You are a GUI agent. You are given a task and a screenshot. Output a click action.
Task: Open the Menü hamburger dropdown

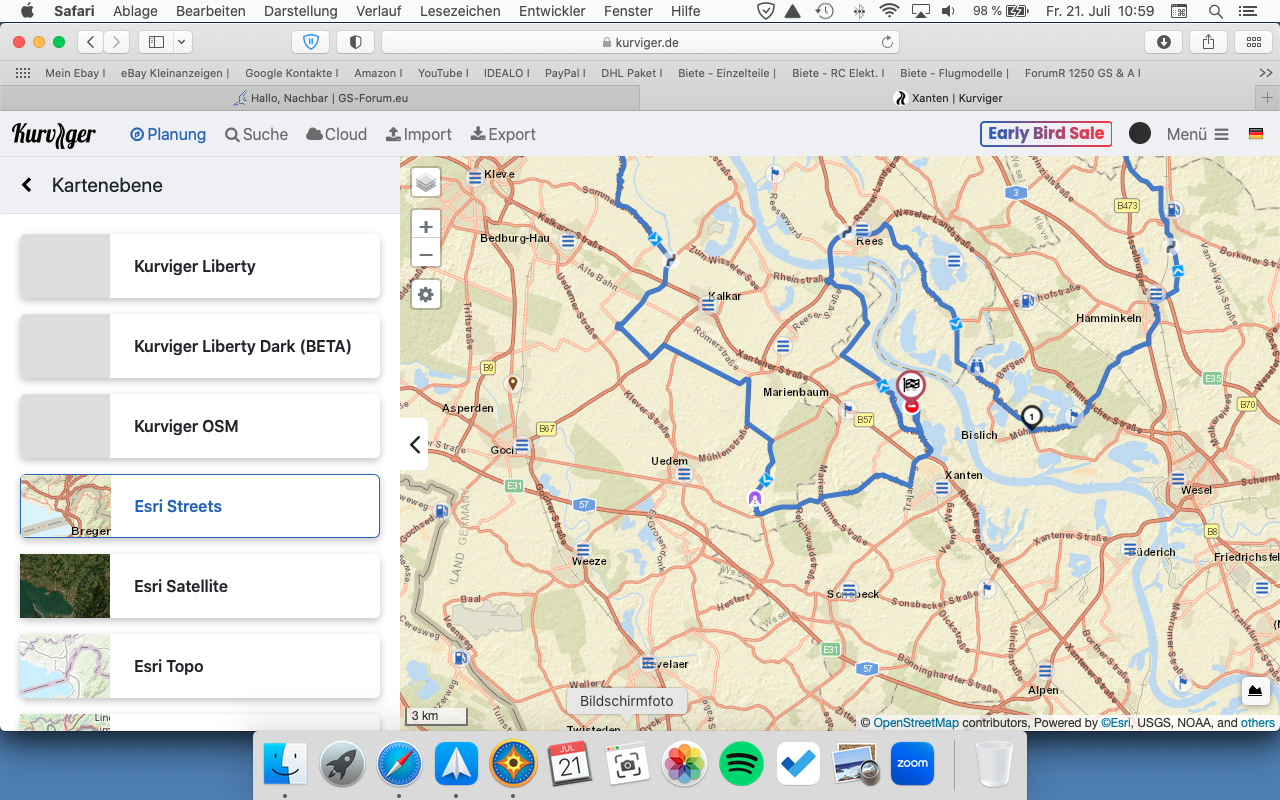tap(1197, 134)
